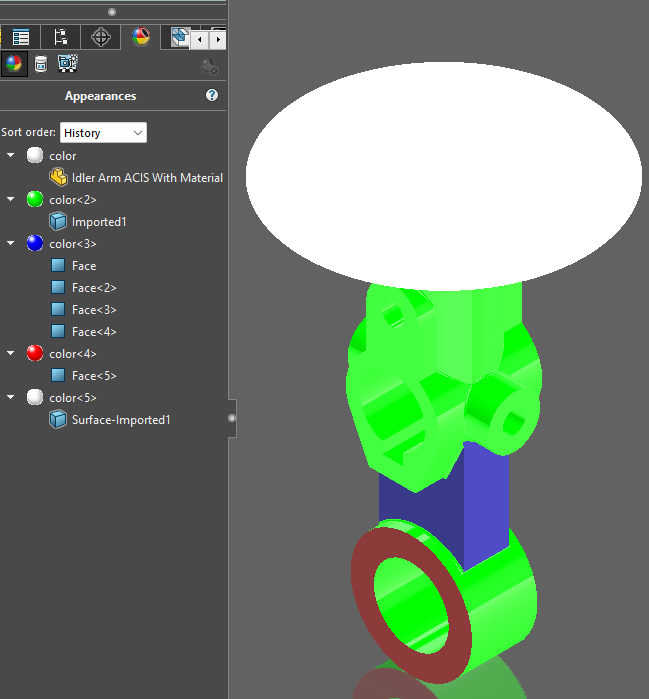Select the Imported1 tree item label

[x=99, y=222]
